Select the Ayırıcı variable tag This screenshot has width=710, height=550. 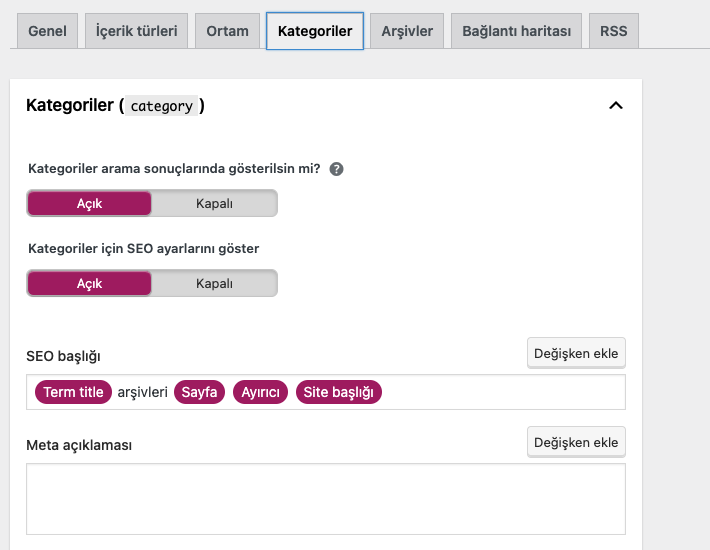(x=261, y=392)
